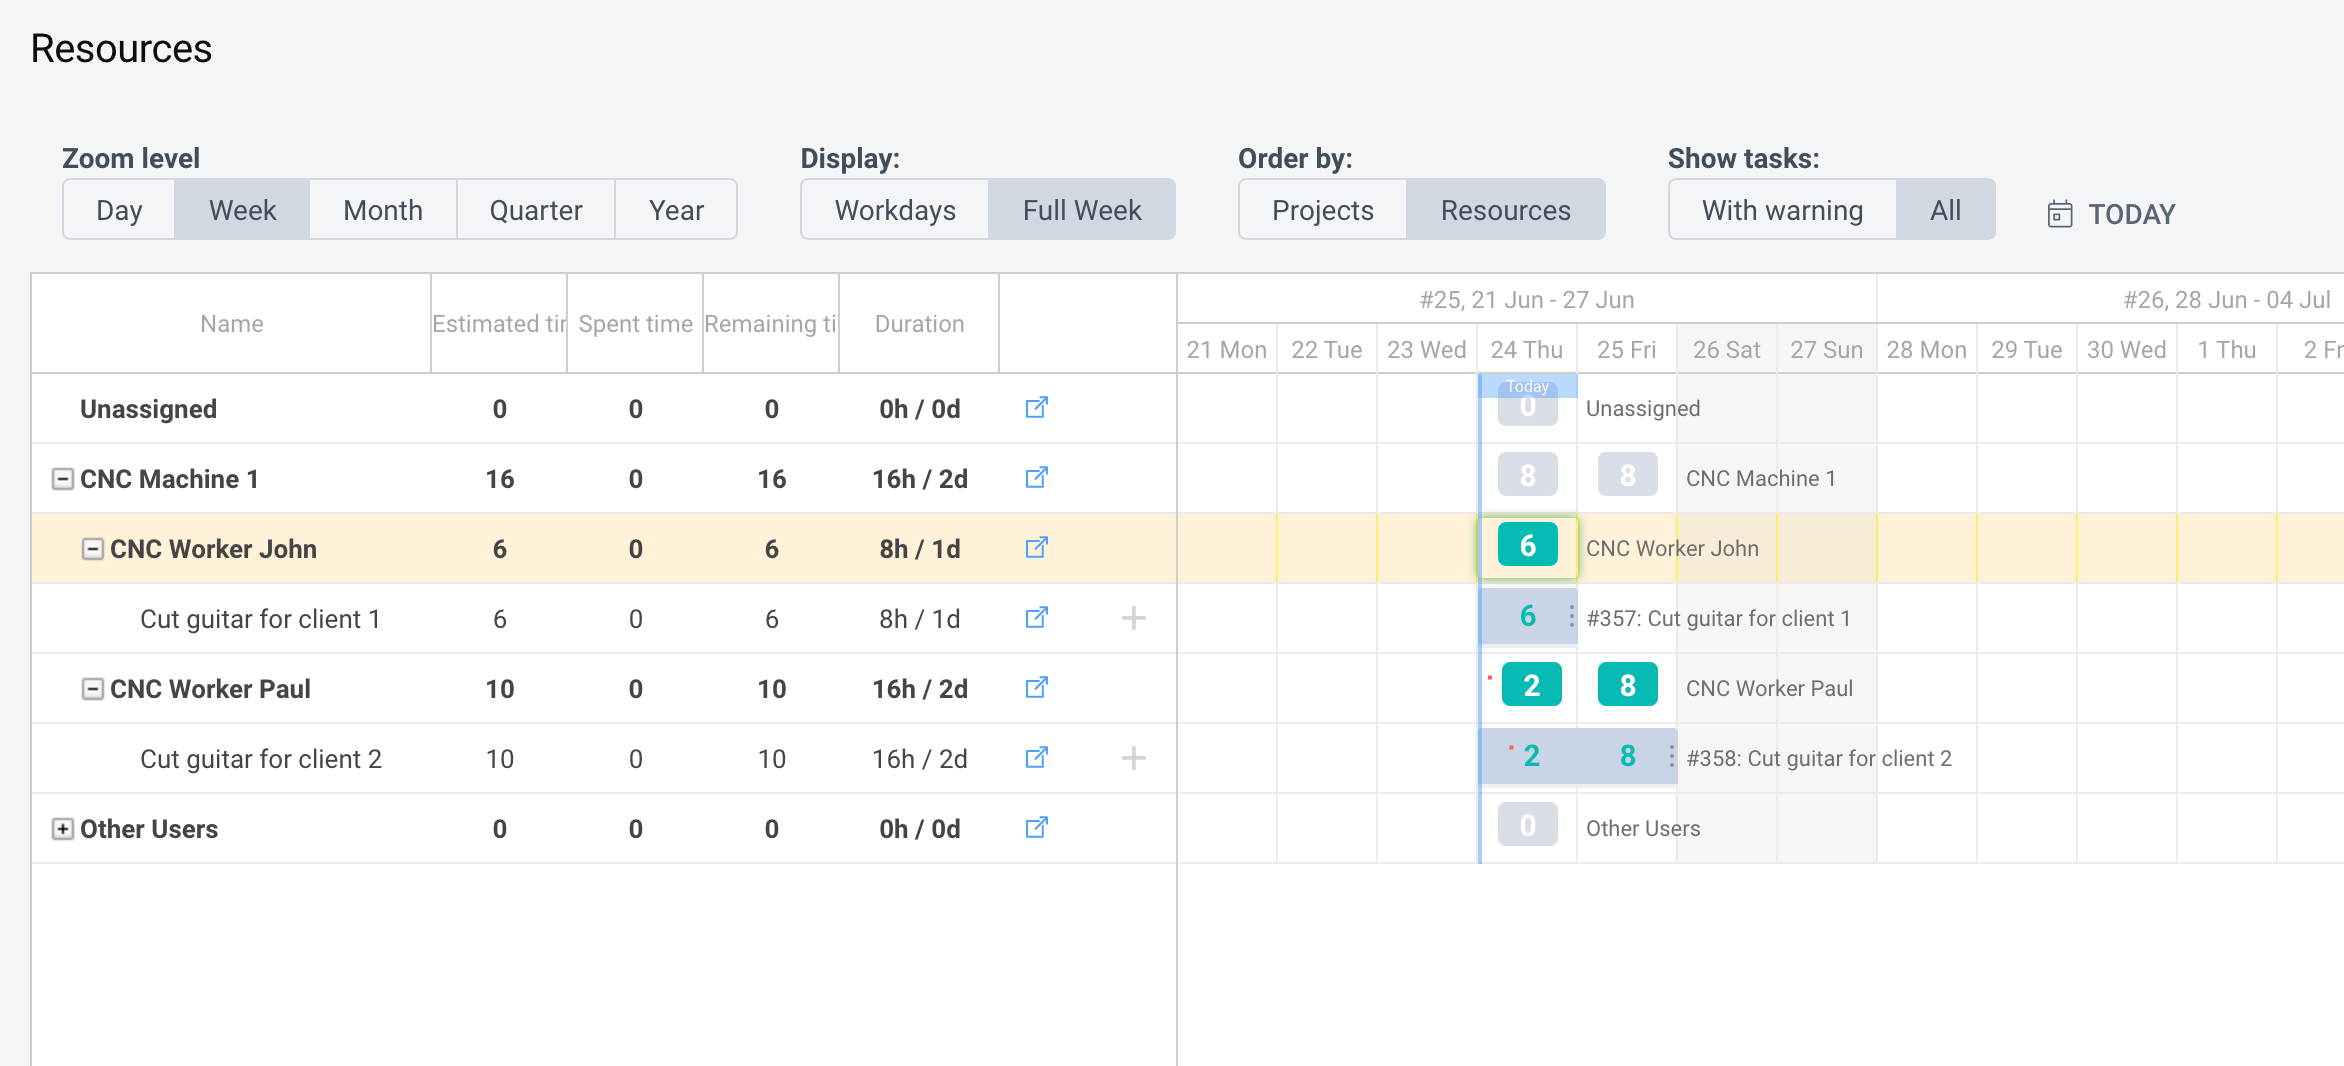Image resolution: width=2344 pixels, height=1066 pixels.
Task: Click the drag handle dots on task #357 bar
Action: 1571,616
